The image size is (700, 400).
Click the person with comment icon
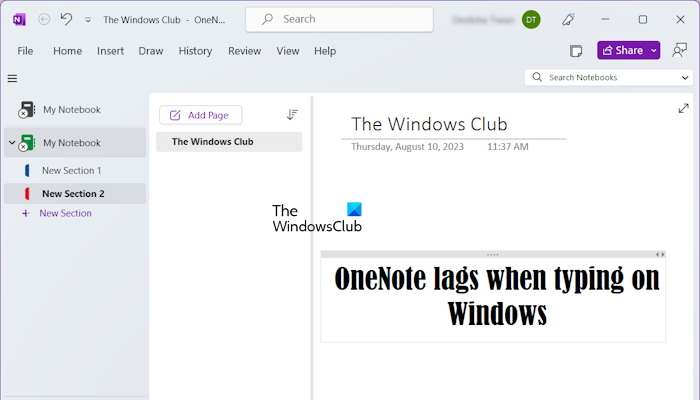[679, 50]
